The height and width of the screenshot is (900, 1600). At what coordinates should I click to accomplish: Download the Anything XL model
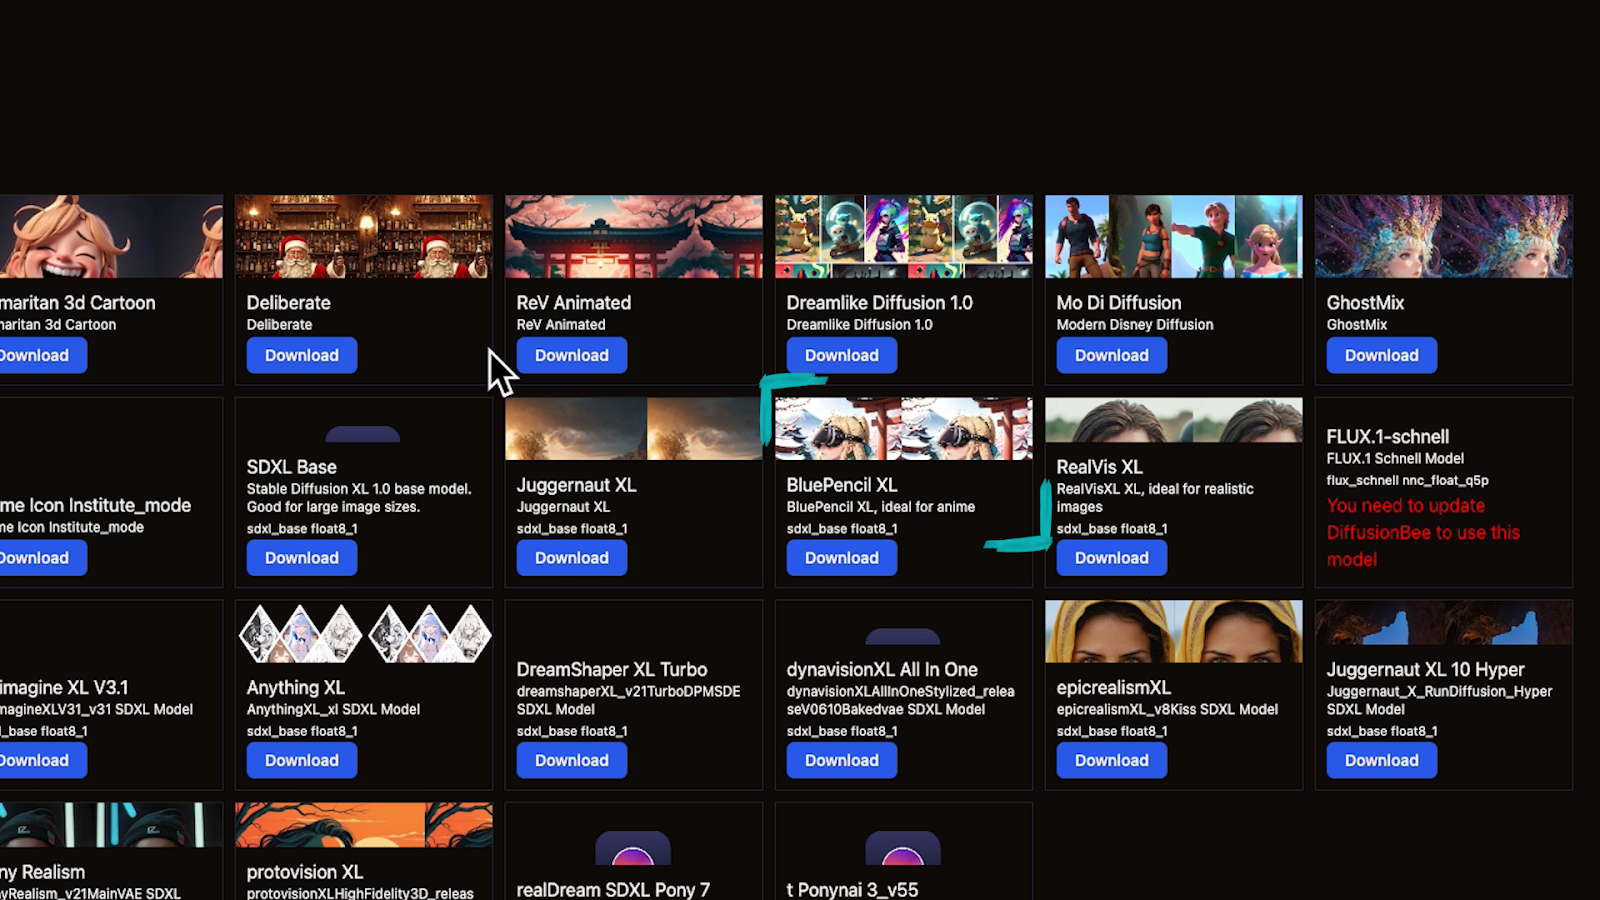302,760
